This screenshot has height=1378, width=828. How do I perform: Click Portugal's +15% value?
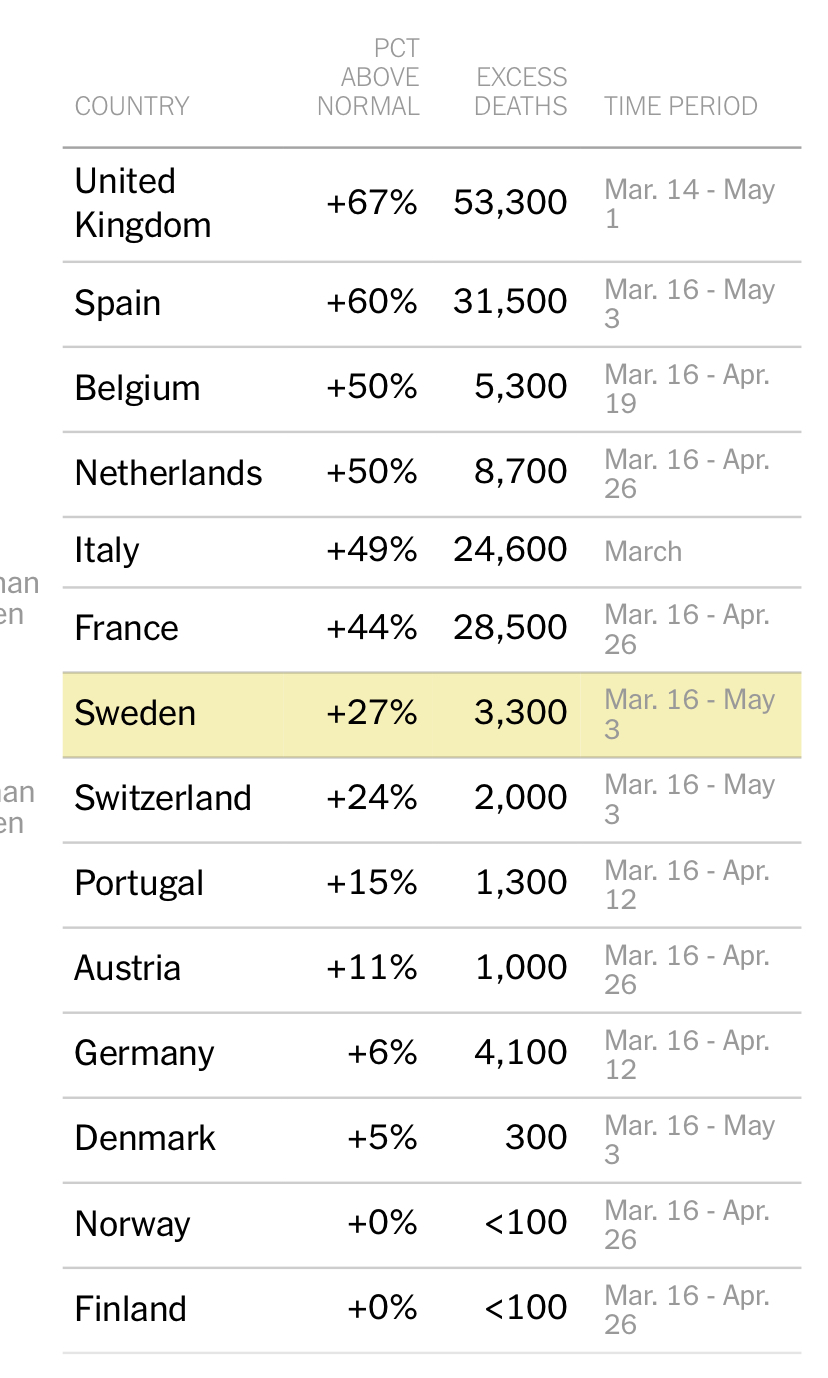coord(372,883)
